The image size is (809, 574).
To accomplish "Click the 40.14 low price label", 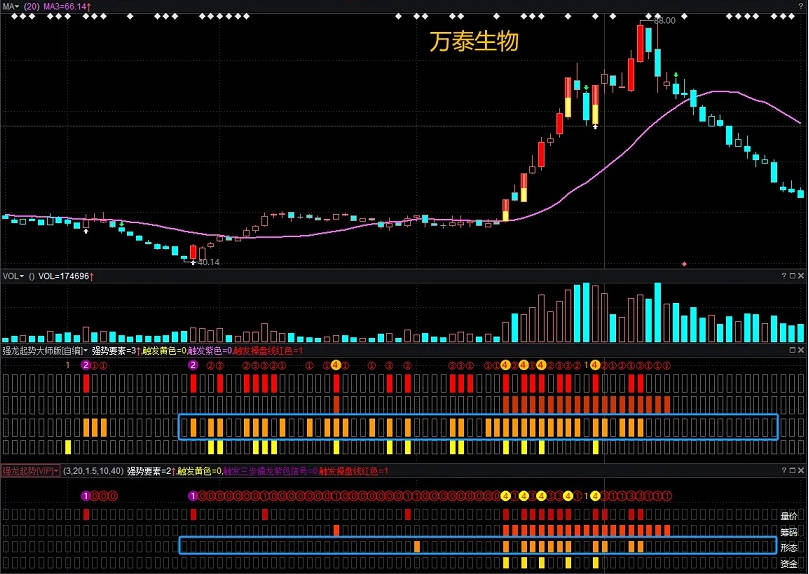I will [208, 262].
